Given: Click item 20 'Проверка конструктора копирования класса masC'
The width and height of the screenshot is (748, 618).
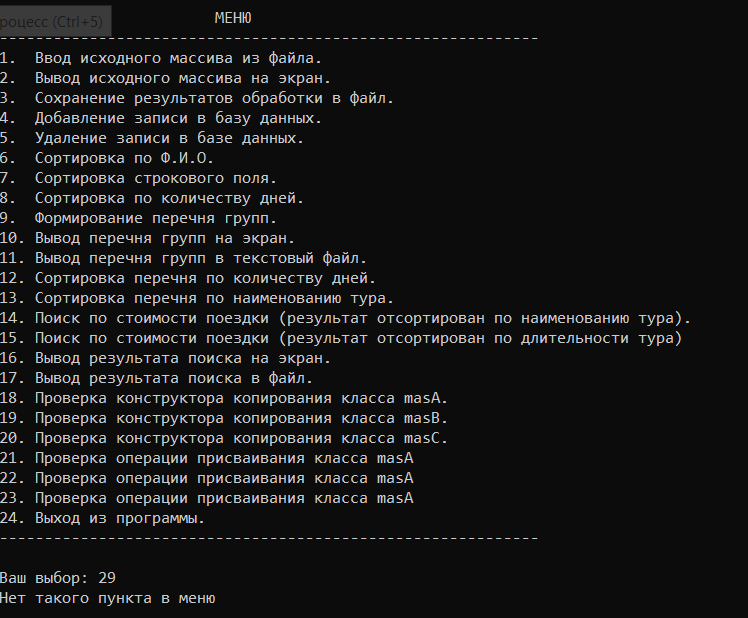Looking at the screenshot, I should (x=224, y=438).
